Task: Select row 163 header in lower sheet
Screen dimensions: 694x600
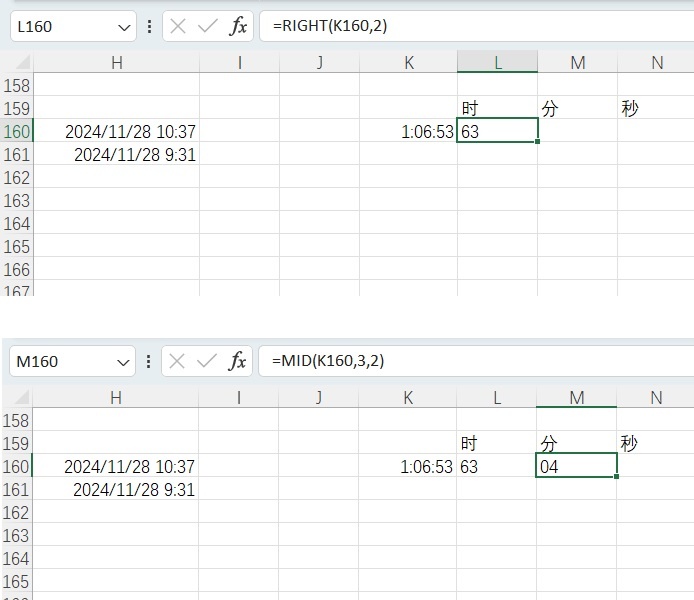Action: point(16,535)
